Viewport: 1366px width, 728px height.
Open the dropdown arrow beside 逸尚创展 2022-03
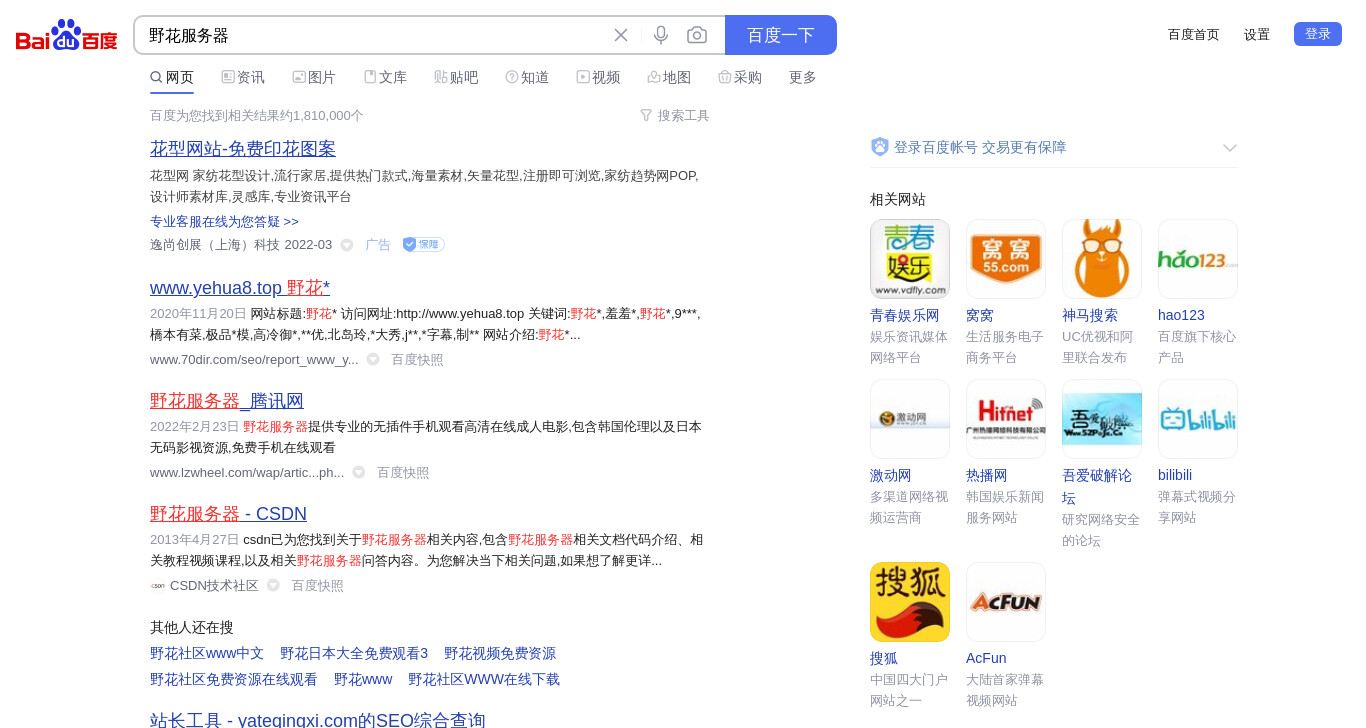point(347,245)
